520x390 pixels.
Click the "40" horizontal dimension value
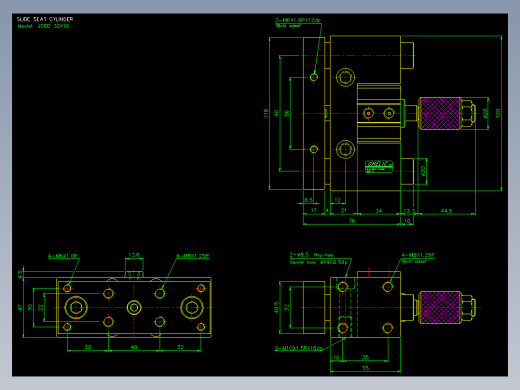134,347
